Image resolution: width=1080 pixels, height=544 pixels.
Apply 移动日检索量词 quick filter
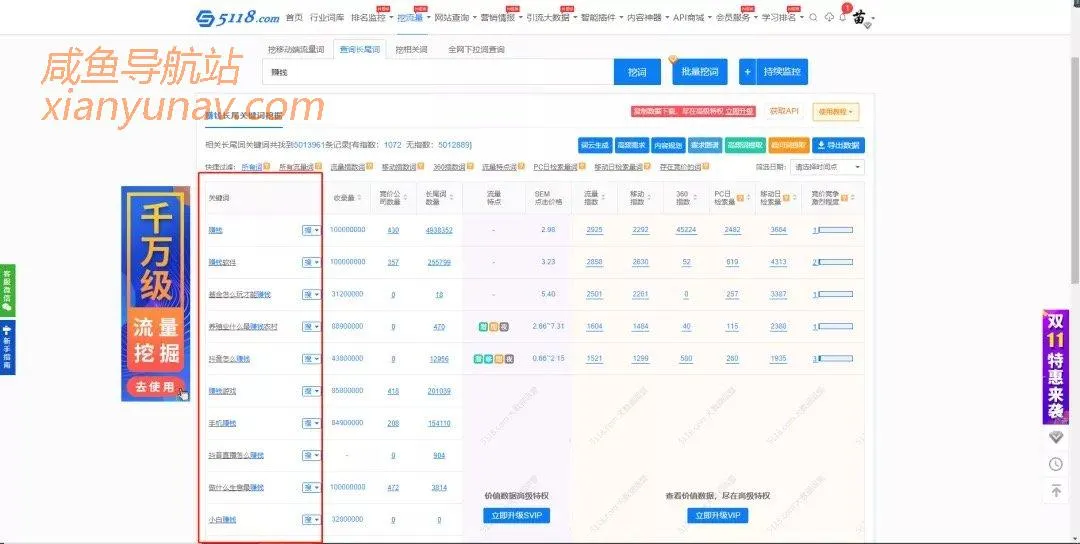point(619,167)
